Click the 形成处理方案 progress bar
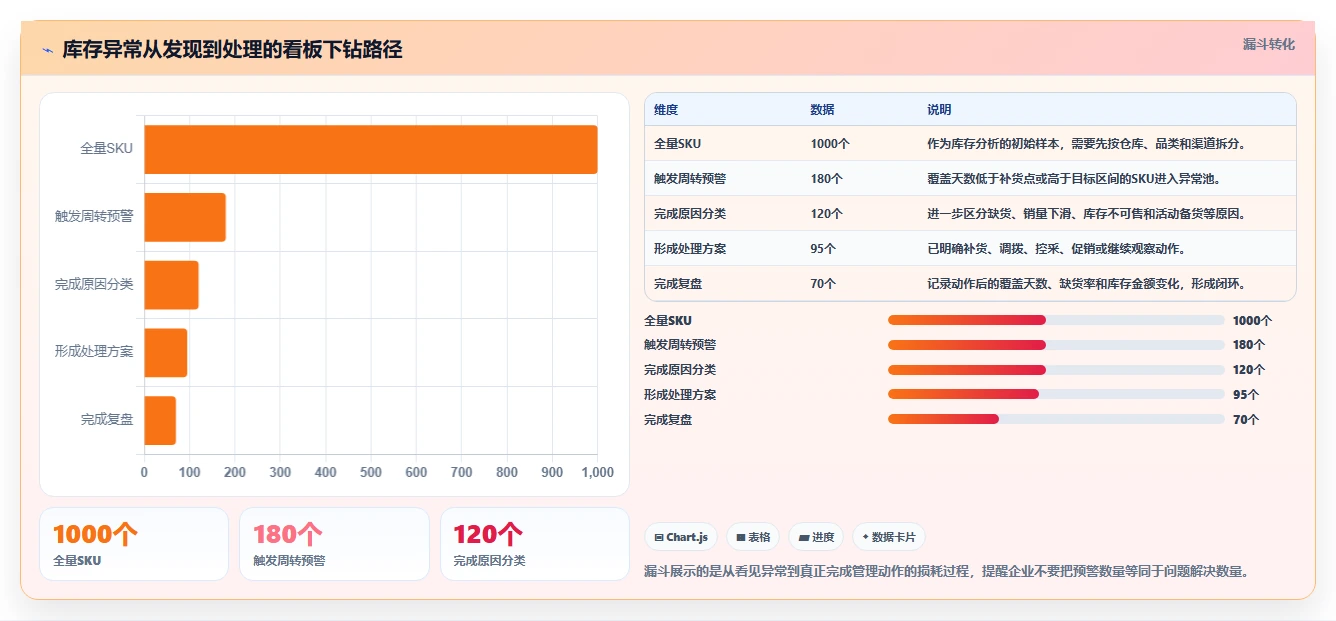 coord(1056,394)
